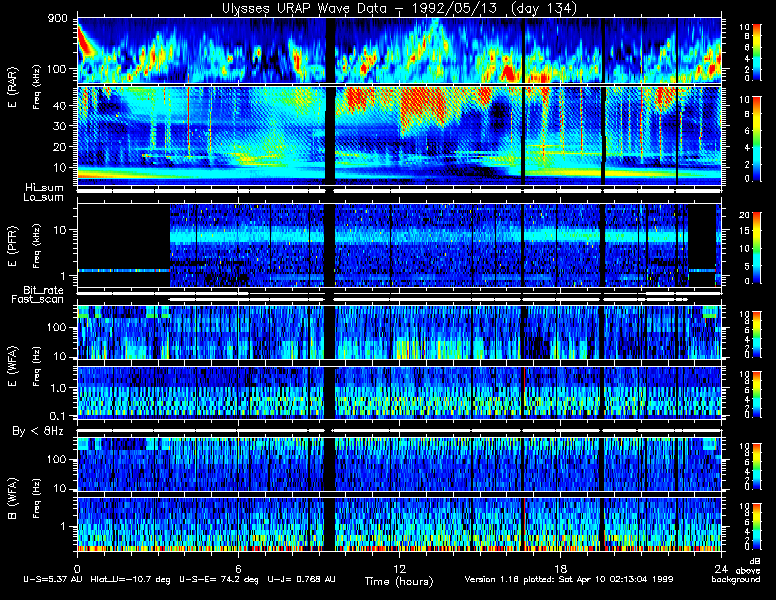776x600 pixels.
Task: Click the 'E (WFA)' axis label
Action: pyautogui.click(x=12, y=366)
